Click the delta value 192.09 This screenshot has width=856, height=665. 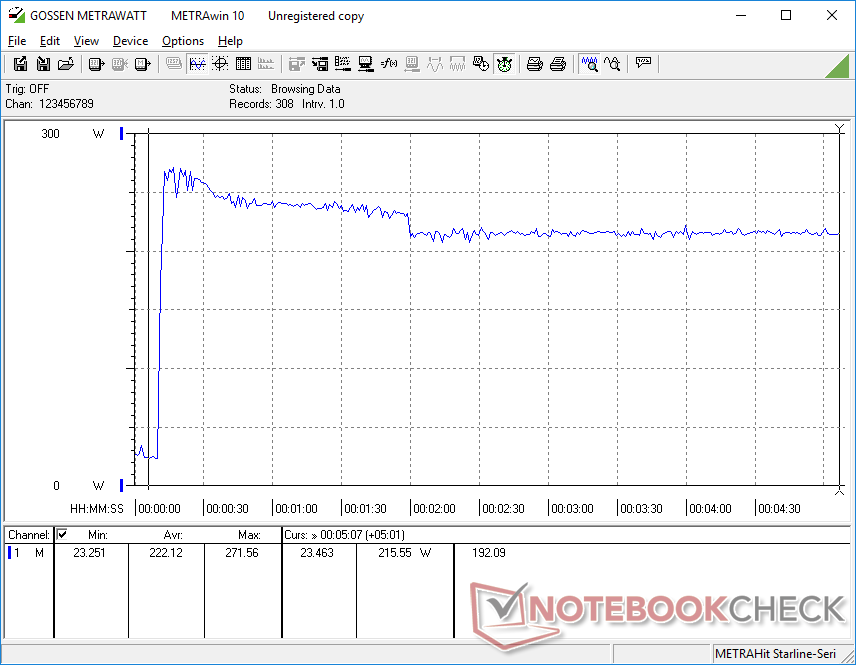[x=489, y=553]
